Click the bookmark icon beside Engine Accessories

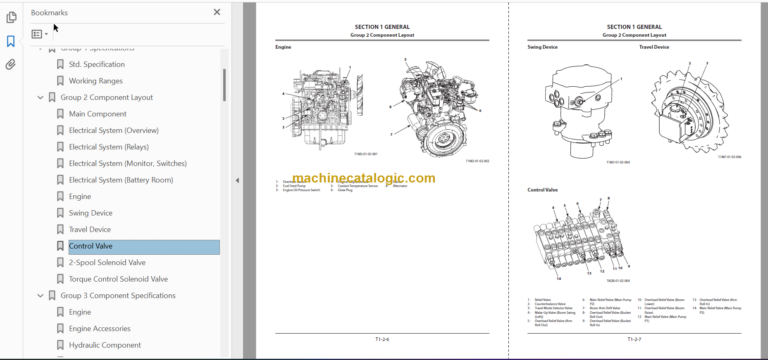coord(60,329)
